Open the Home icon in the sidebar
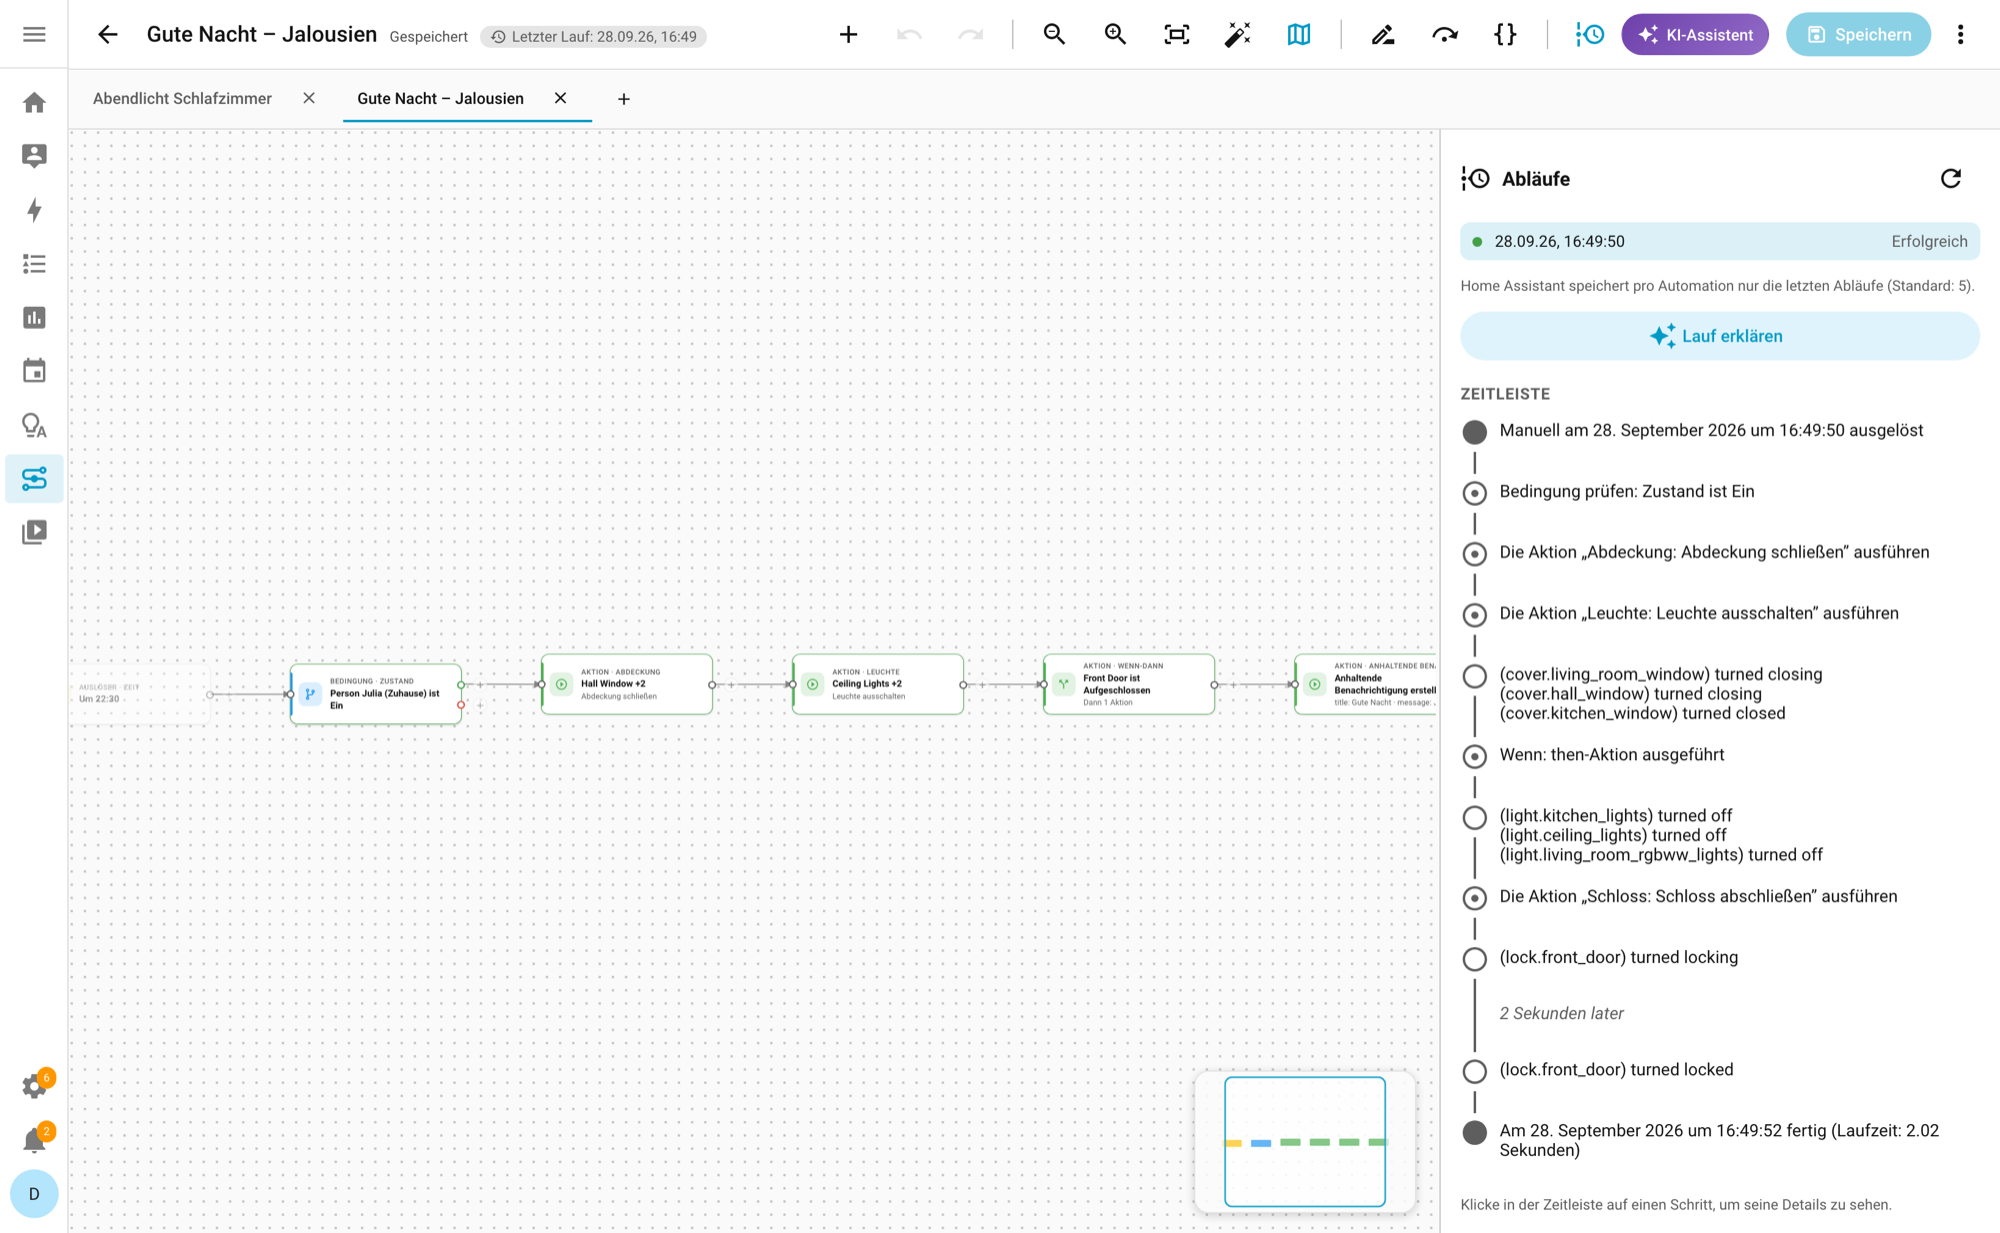Screen dimensions: 2000x1233 point(34,102)
